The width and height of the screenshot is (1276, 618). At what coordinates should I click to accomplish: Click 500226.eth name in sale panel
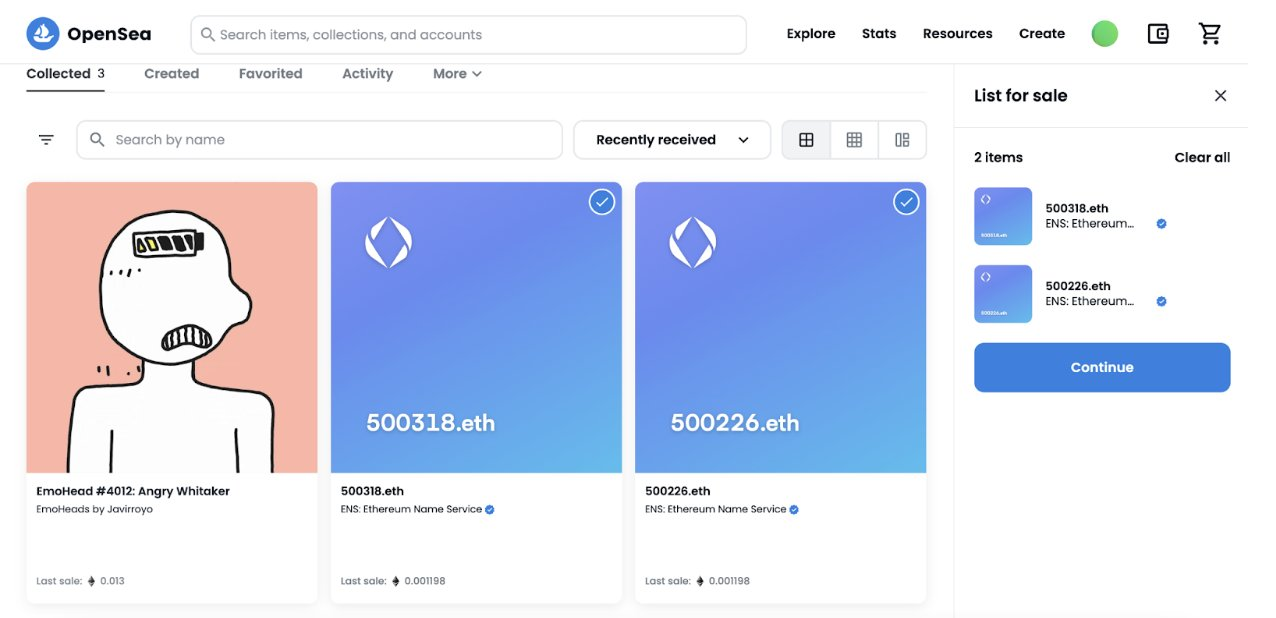point(1078,286)
